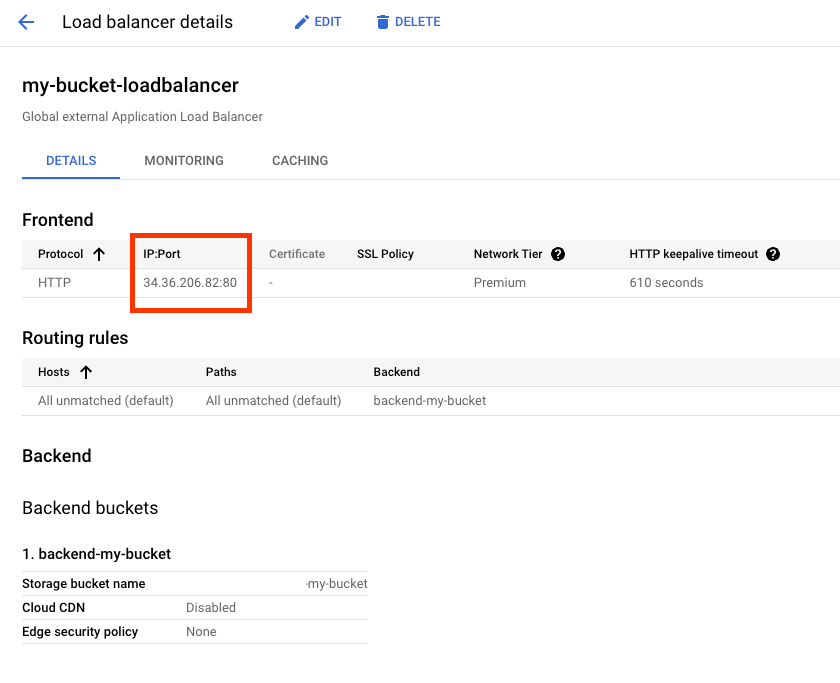The image size is (840, 683).
Task: Click the back arrow icon
Action: [x=27, y=22]
